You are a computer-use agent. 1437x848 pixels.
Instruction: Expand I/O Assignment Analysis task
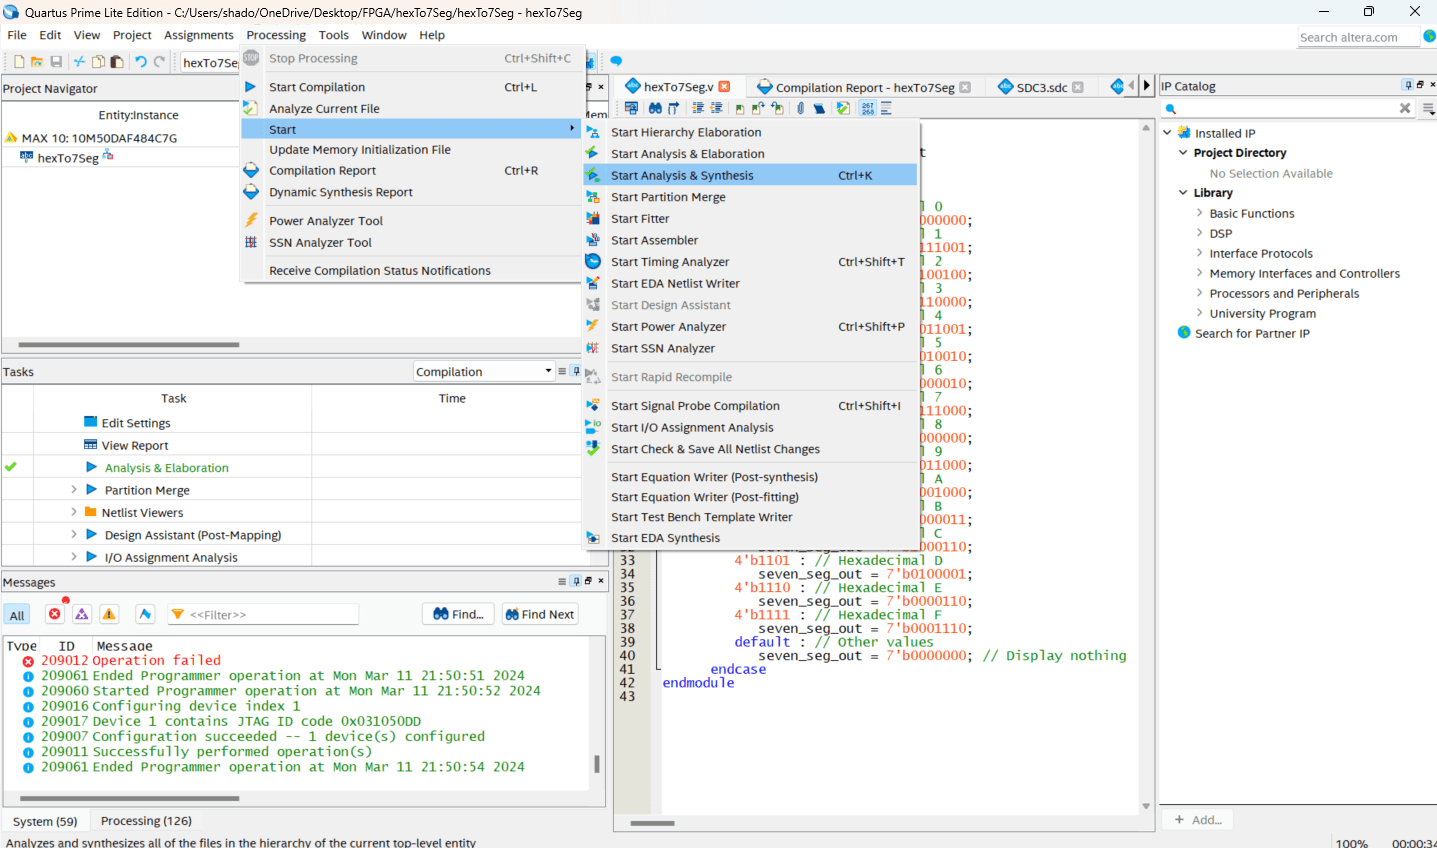(x=74, y=557)
